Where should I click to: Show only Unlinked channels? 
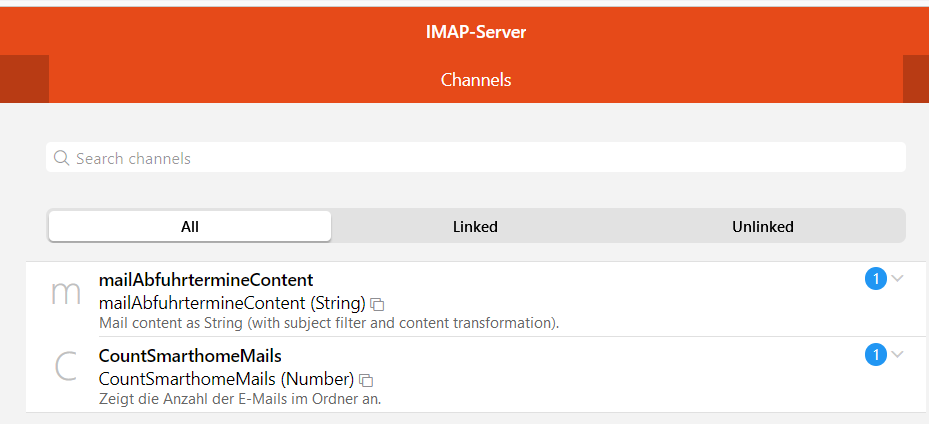tap(762, 227)
